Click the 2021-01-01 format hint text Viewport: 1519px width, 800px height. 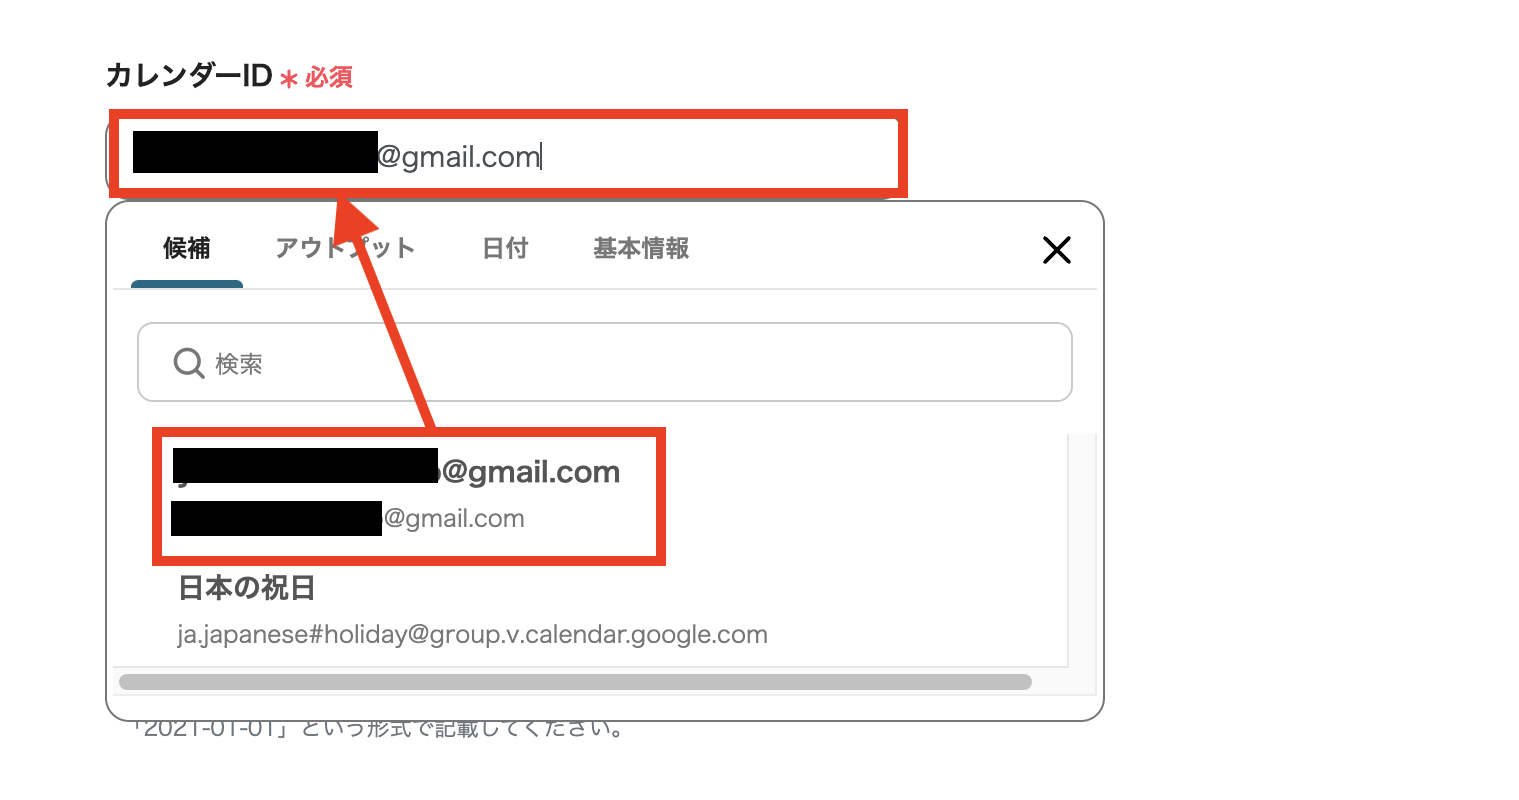[380, 729]
